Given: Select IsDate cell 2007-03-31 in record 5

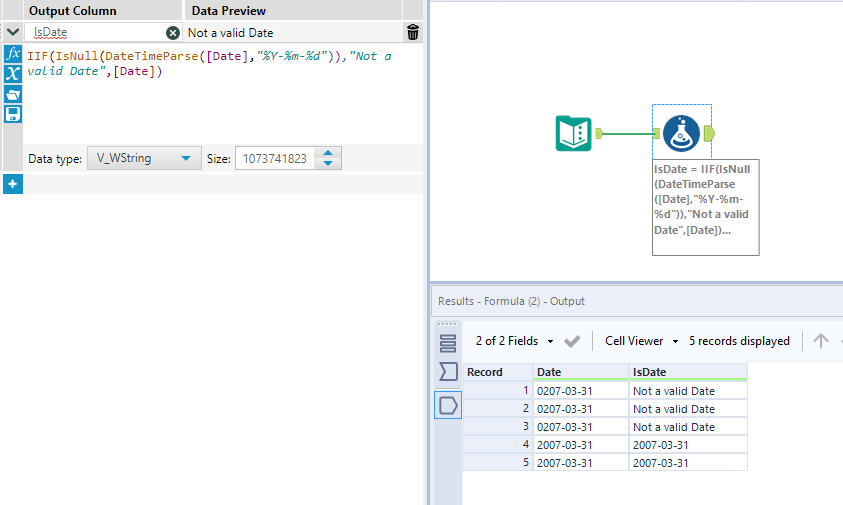Looking at the screenshot, I should pos(688,463).
